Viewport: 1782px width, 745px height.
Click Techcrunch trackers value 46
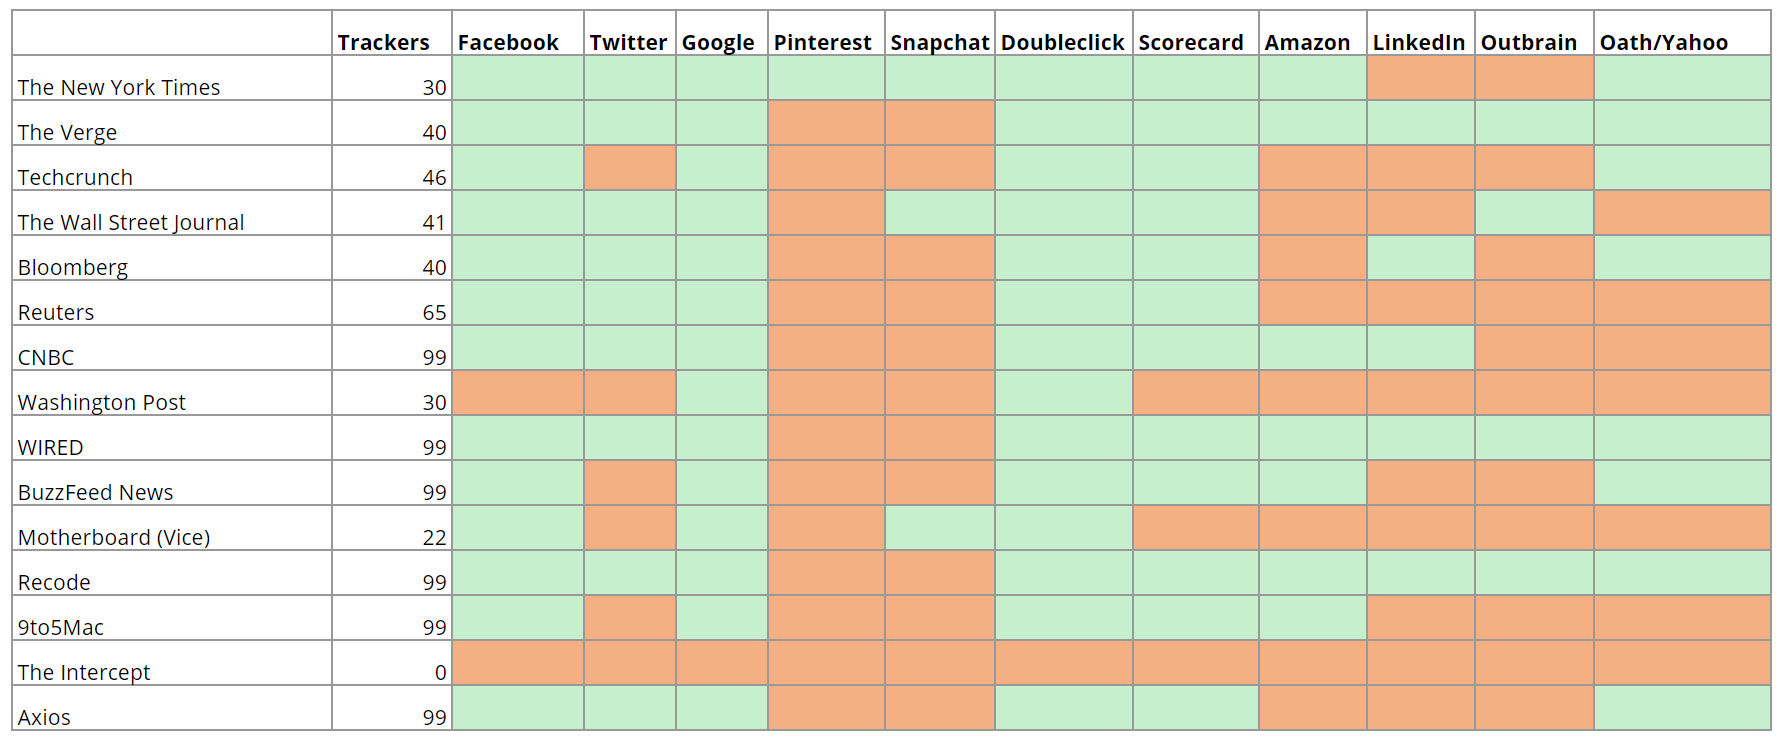click(x=434, y=177)
